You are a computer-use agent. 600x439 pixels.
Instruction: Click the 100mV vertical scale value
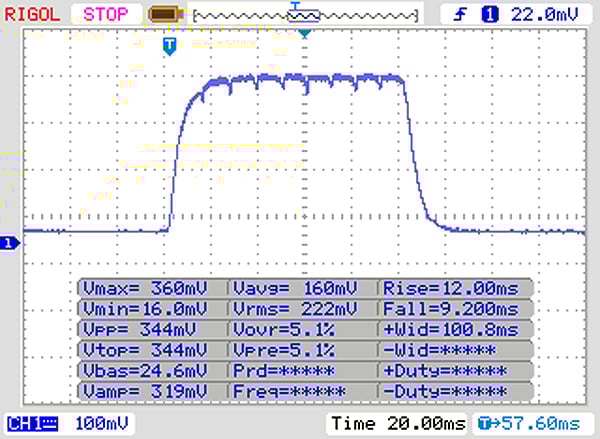tap(102, 424)
